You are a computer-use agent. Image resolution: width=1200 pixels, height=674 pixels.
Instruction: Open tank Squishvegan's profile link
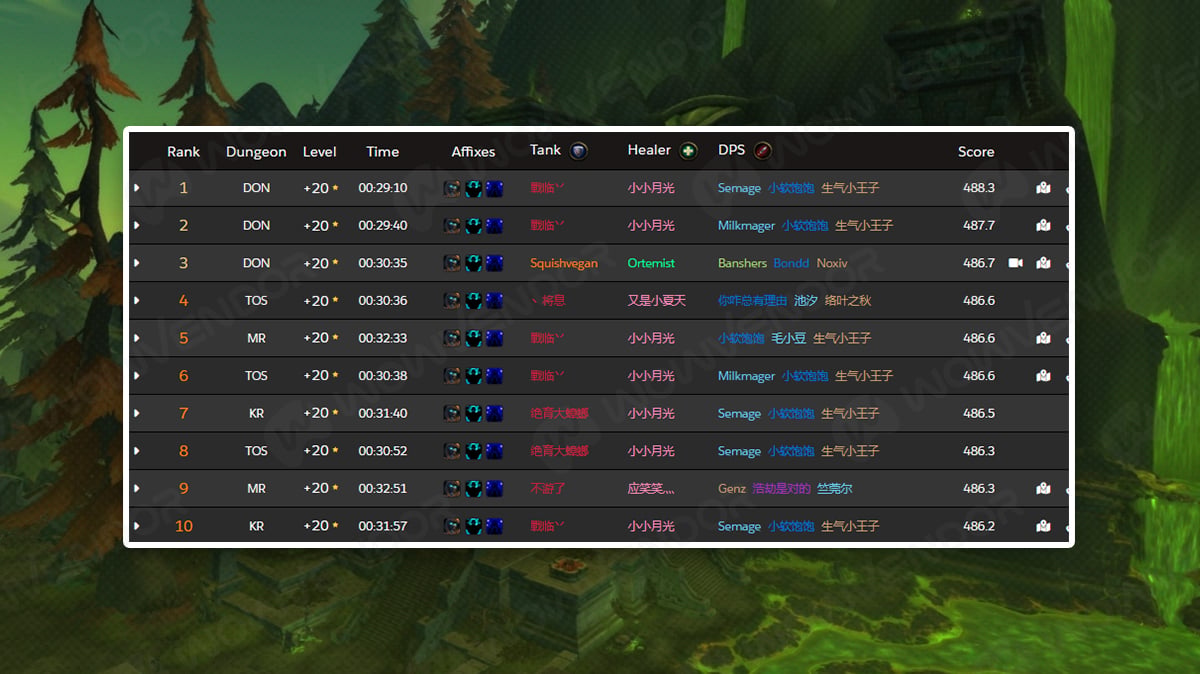564,263
